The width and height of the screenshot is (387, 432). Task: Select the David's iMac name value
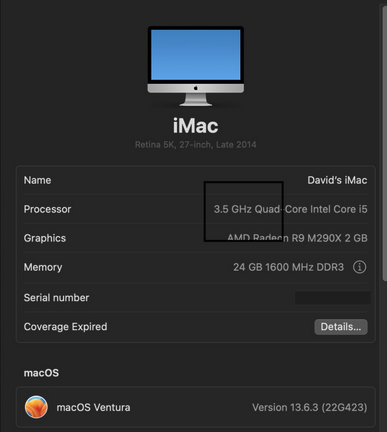tap(337, 180)
